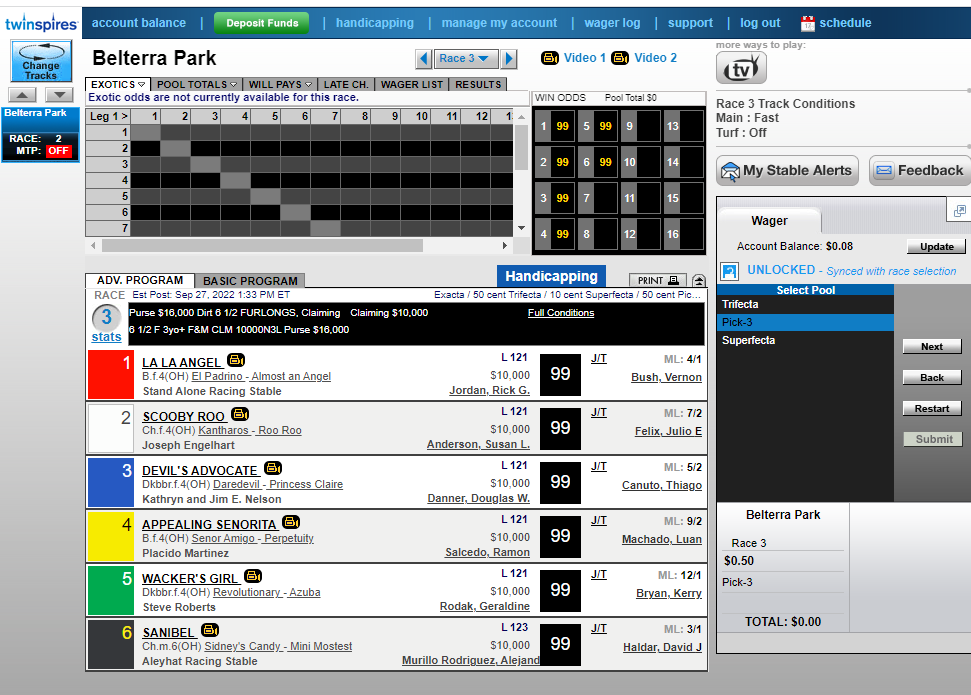
Task: Click the Change Tracks icon
Action: 41,61
